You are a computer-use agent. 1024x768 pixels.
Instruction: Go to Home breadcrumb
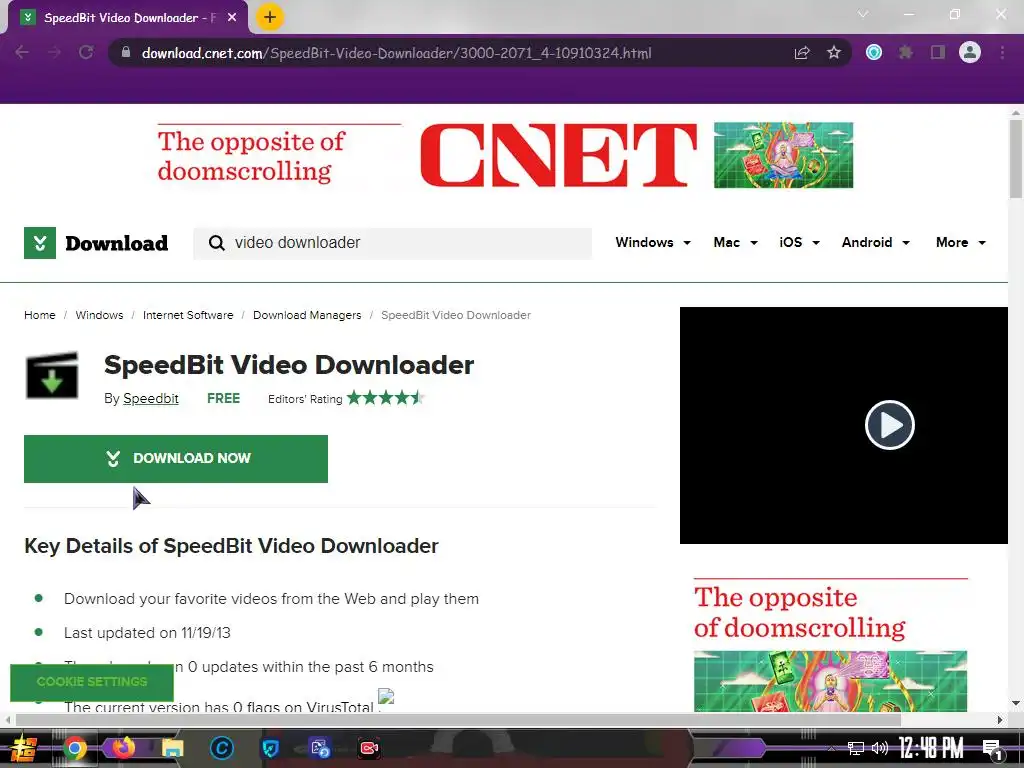point(40,315)
